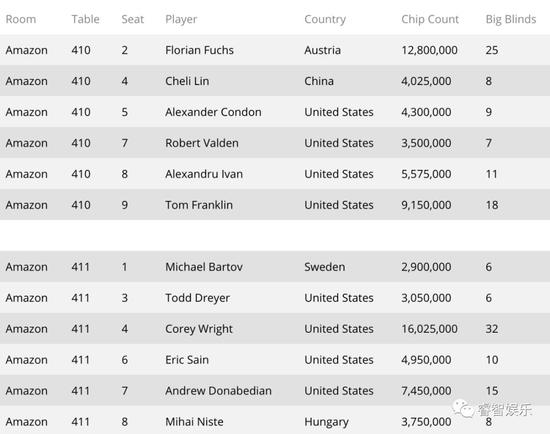Click the WeChat watermark logo icon

(x=462, y=408)
